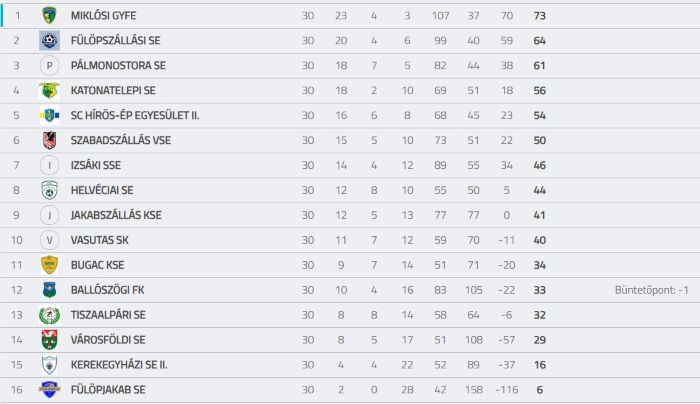Click the Miklósi GYFE team crest
Image resolution: width=700 pixels, height=404 pixels.
(x=49, y=16)
